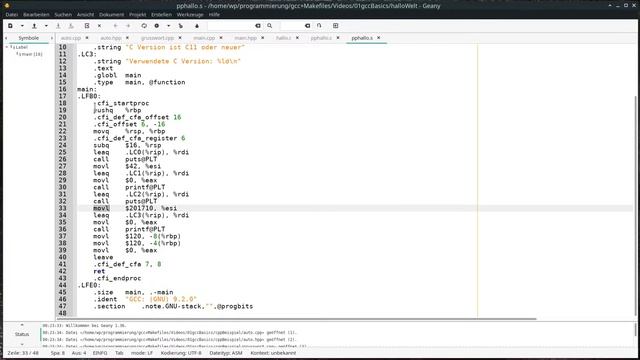Click the editor horizontal scrollbar
Viewport: 640px width, 360px height.
(296, 319)
